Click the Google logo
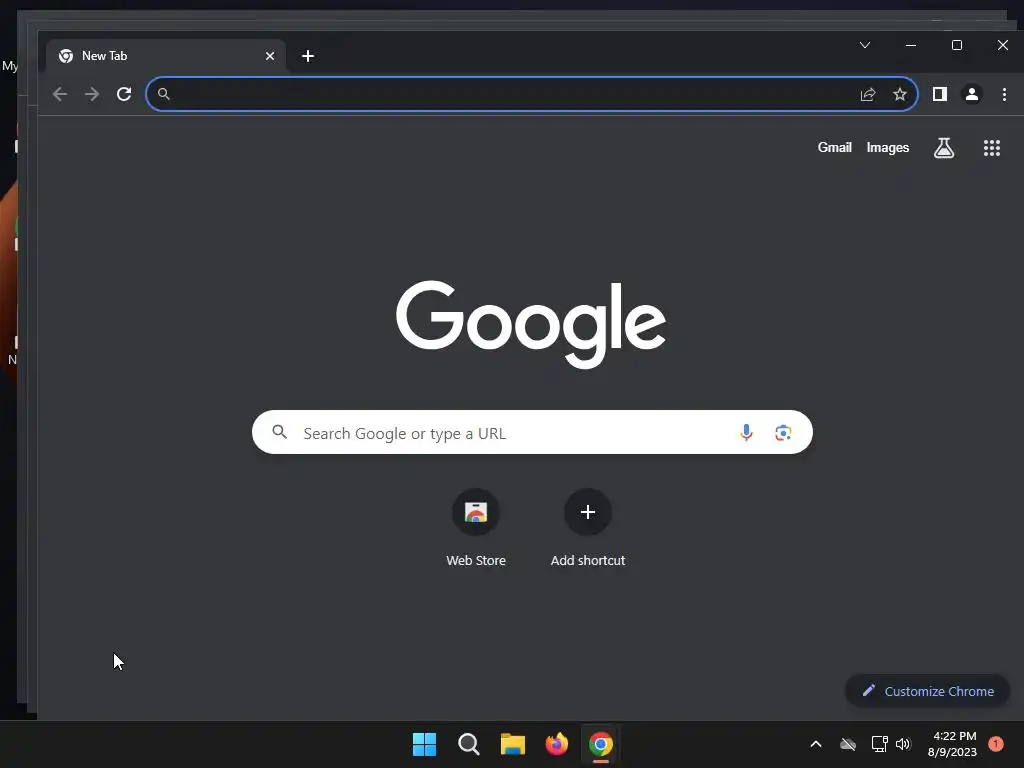 [x=531, y=325]
